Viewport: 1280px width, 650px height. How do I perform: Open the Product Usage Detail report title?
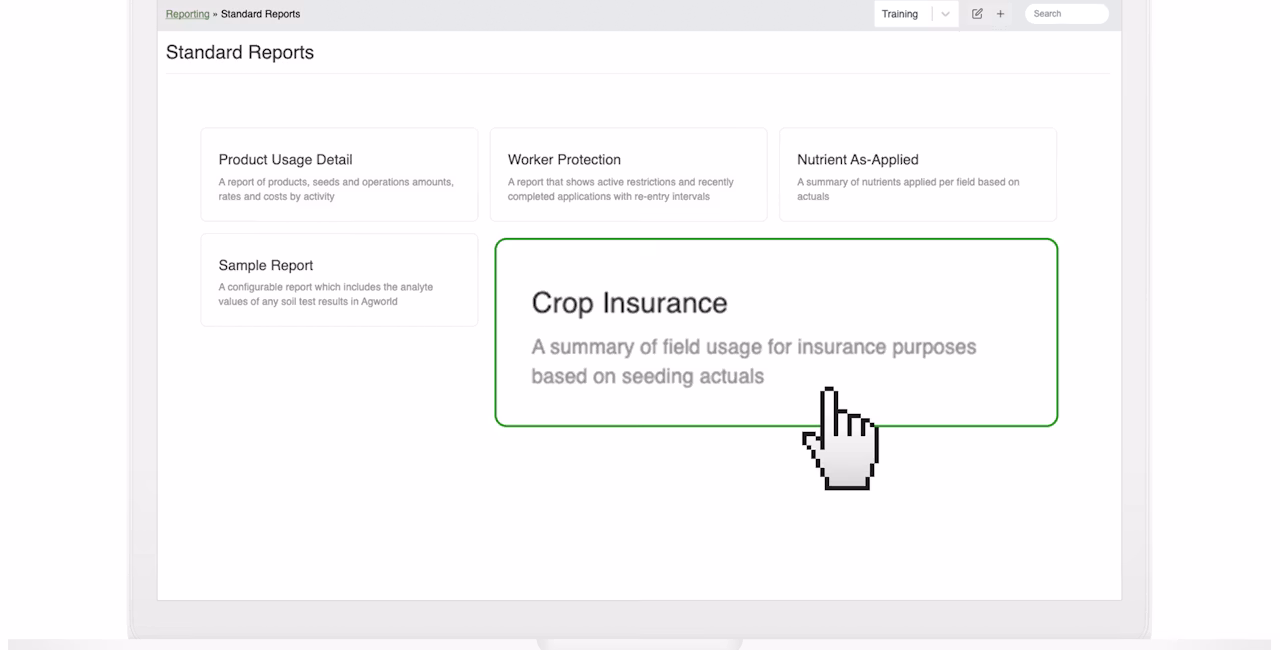click(x=285, y=159)
